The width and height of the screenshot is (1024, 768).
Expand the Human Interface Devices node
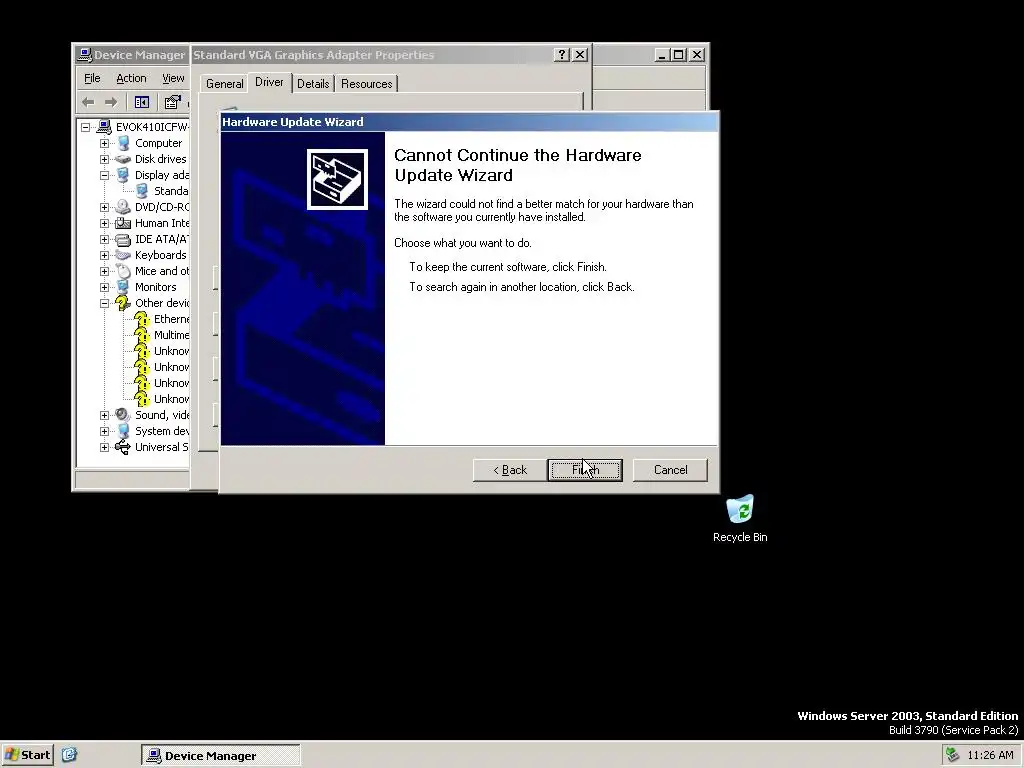(x=104, y=223)
